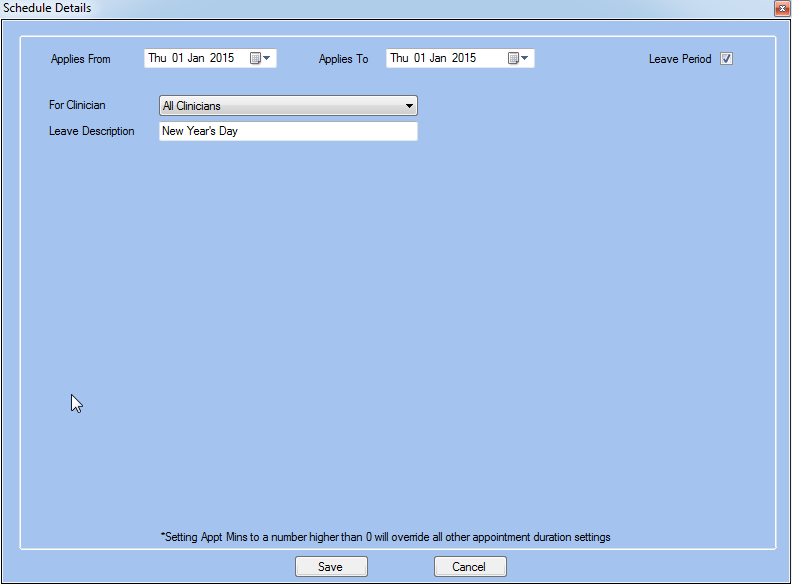Open the For Clinician dropdown list
The image size is (792, 585).
pyautogui.click(x=409, y=106)
